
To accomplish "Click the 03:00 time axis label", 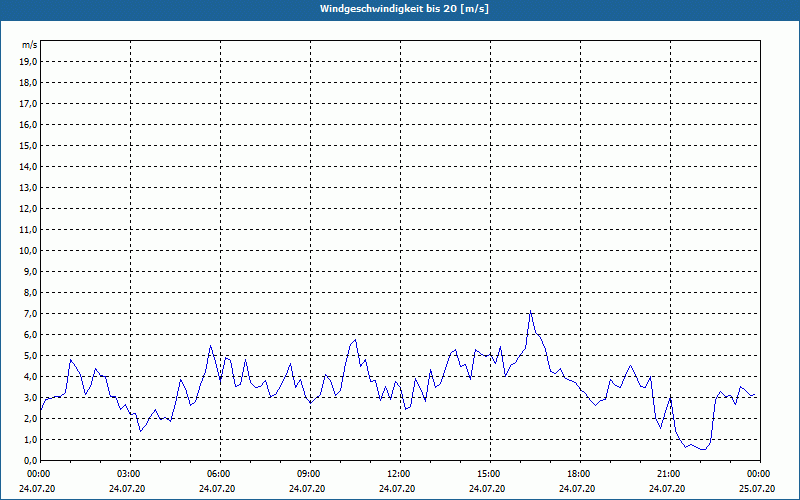I will [128, 474].
